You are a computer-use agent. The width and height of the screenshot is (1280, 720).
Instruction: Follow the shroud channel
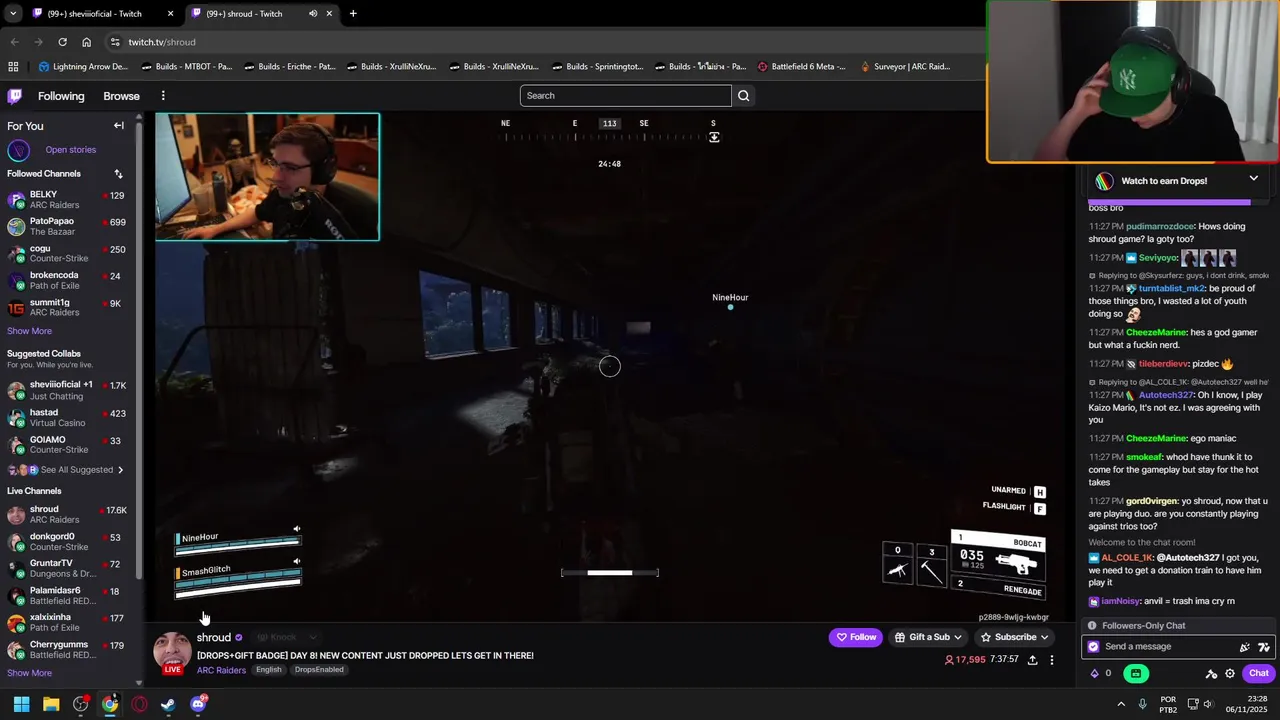click(x=856, y=637)
